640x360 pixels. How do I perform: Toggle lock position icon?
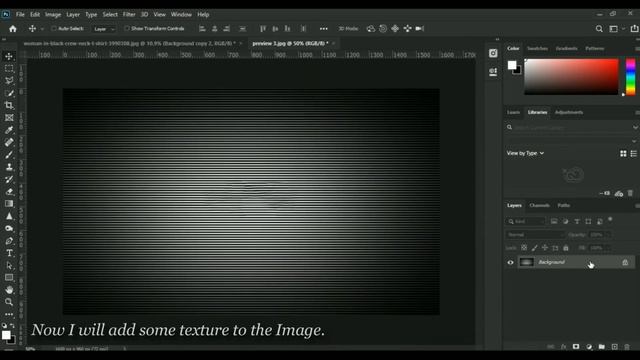coord(545,248)
